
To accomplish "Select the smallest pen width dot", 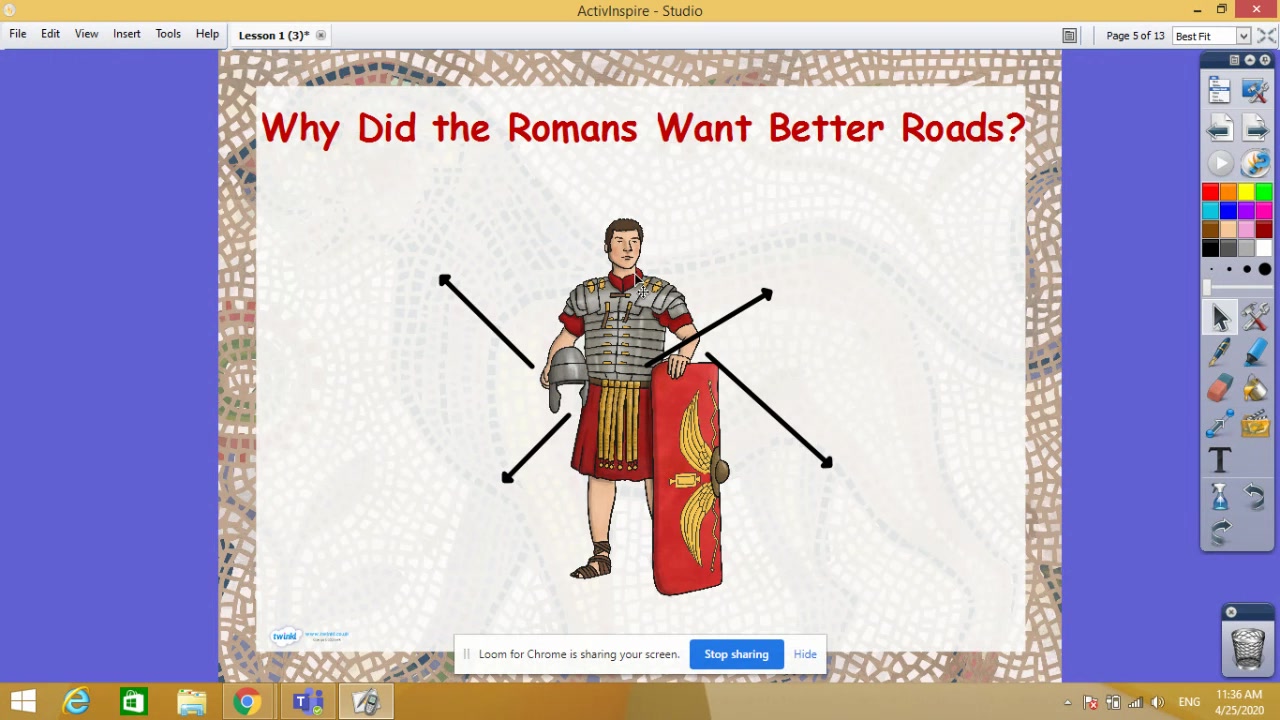I will pos(1211,270).
